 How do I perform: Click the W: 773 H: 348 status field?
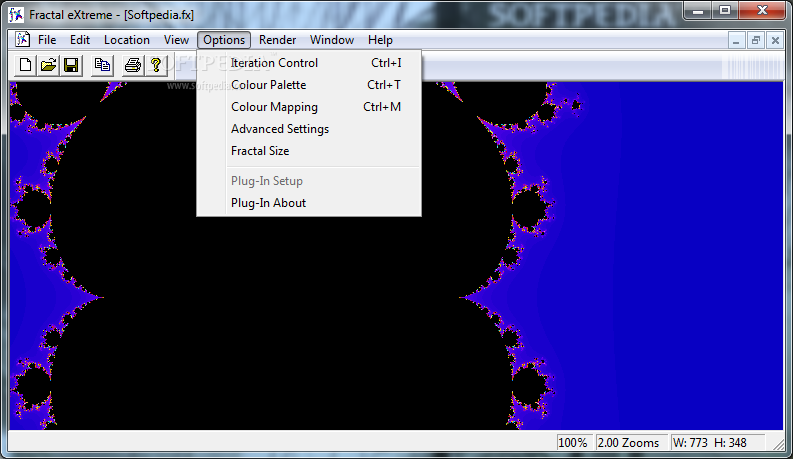pyautogui.click(x=717, y=443)
